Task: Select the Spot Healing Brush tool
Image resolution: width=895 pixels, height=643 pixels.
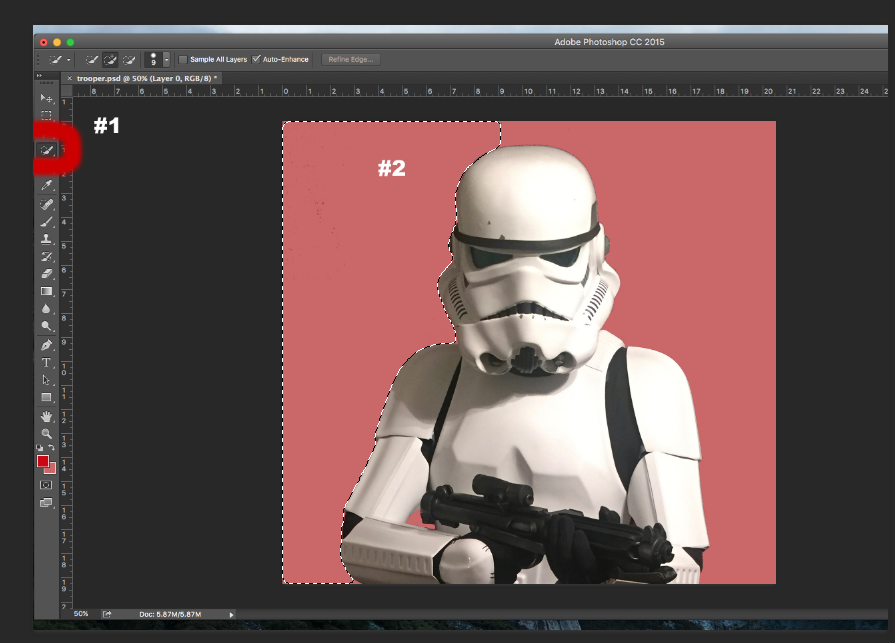Action: click(46, 204)
